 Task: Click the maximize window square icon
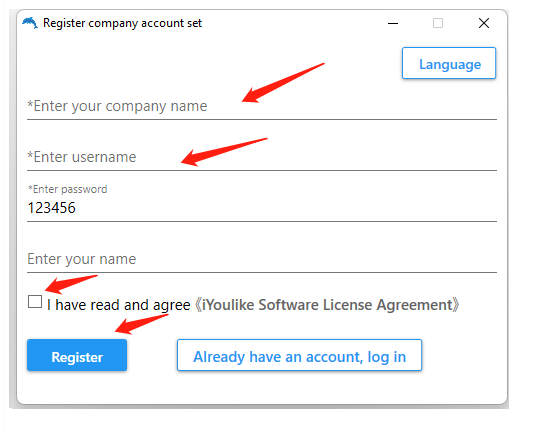[x=438, y=23]
